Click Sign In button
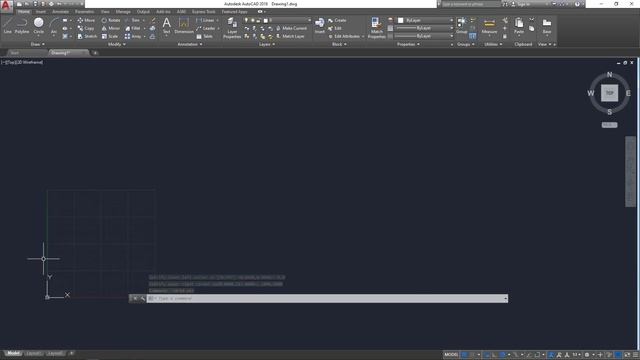 [521, 4]
